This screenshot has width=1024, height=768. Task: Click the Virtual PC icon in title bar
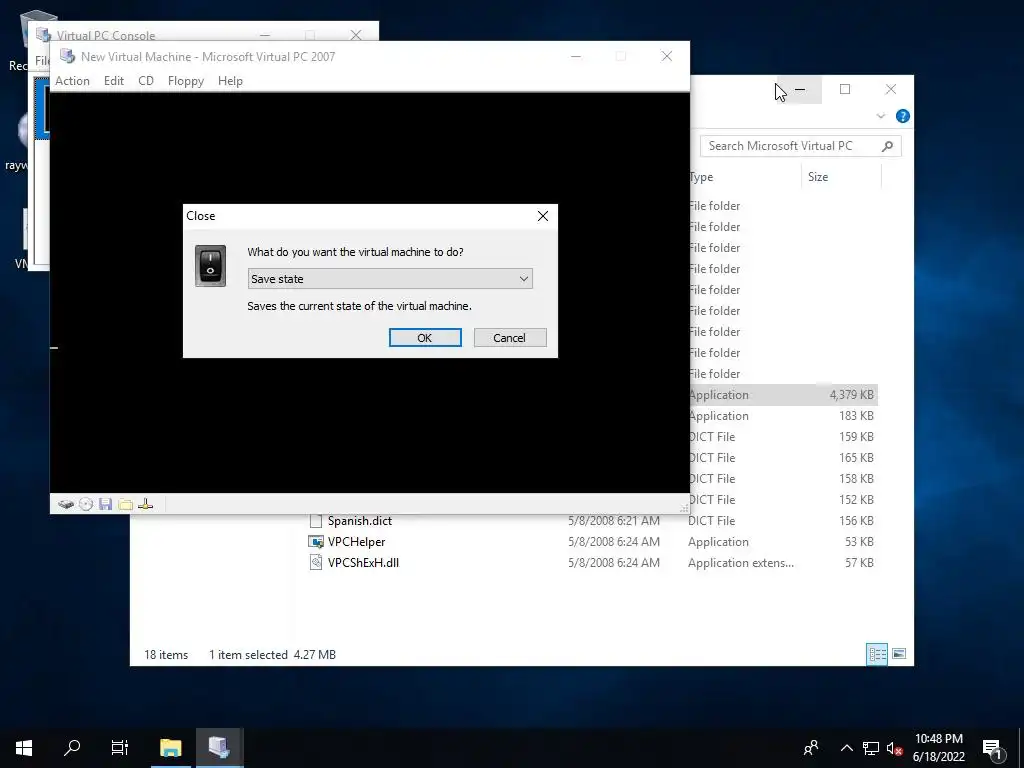[67, 56]
